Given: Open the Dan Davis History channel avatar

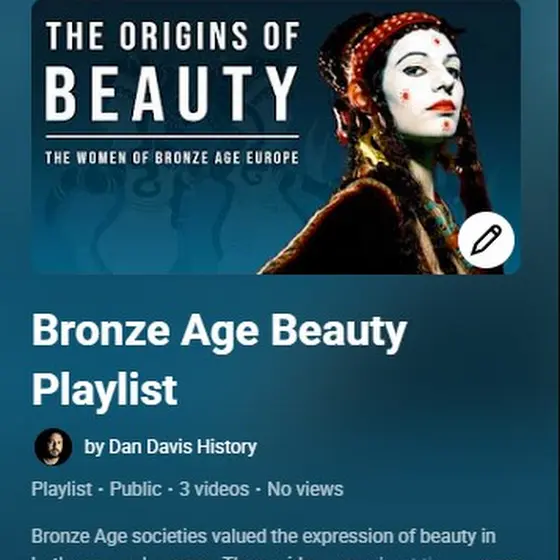Looking at the screenshot, I should pyautogui.click(x=53, y=447).
